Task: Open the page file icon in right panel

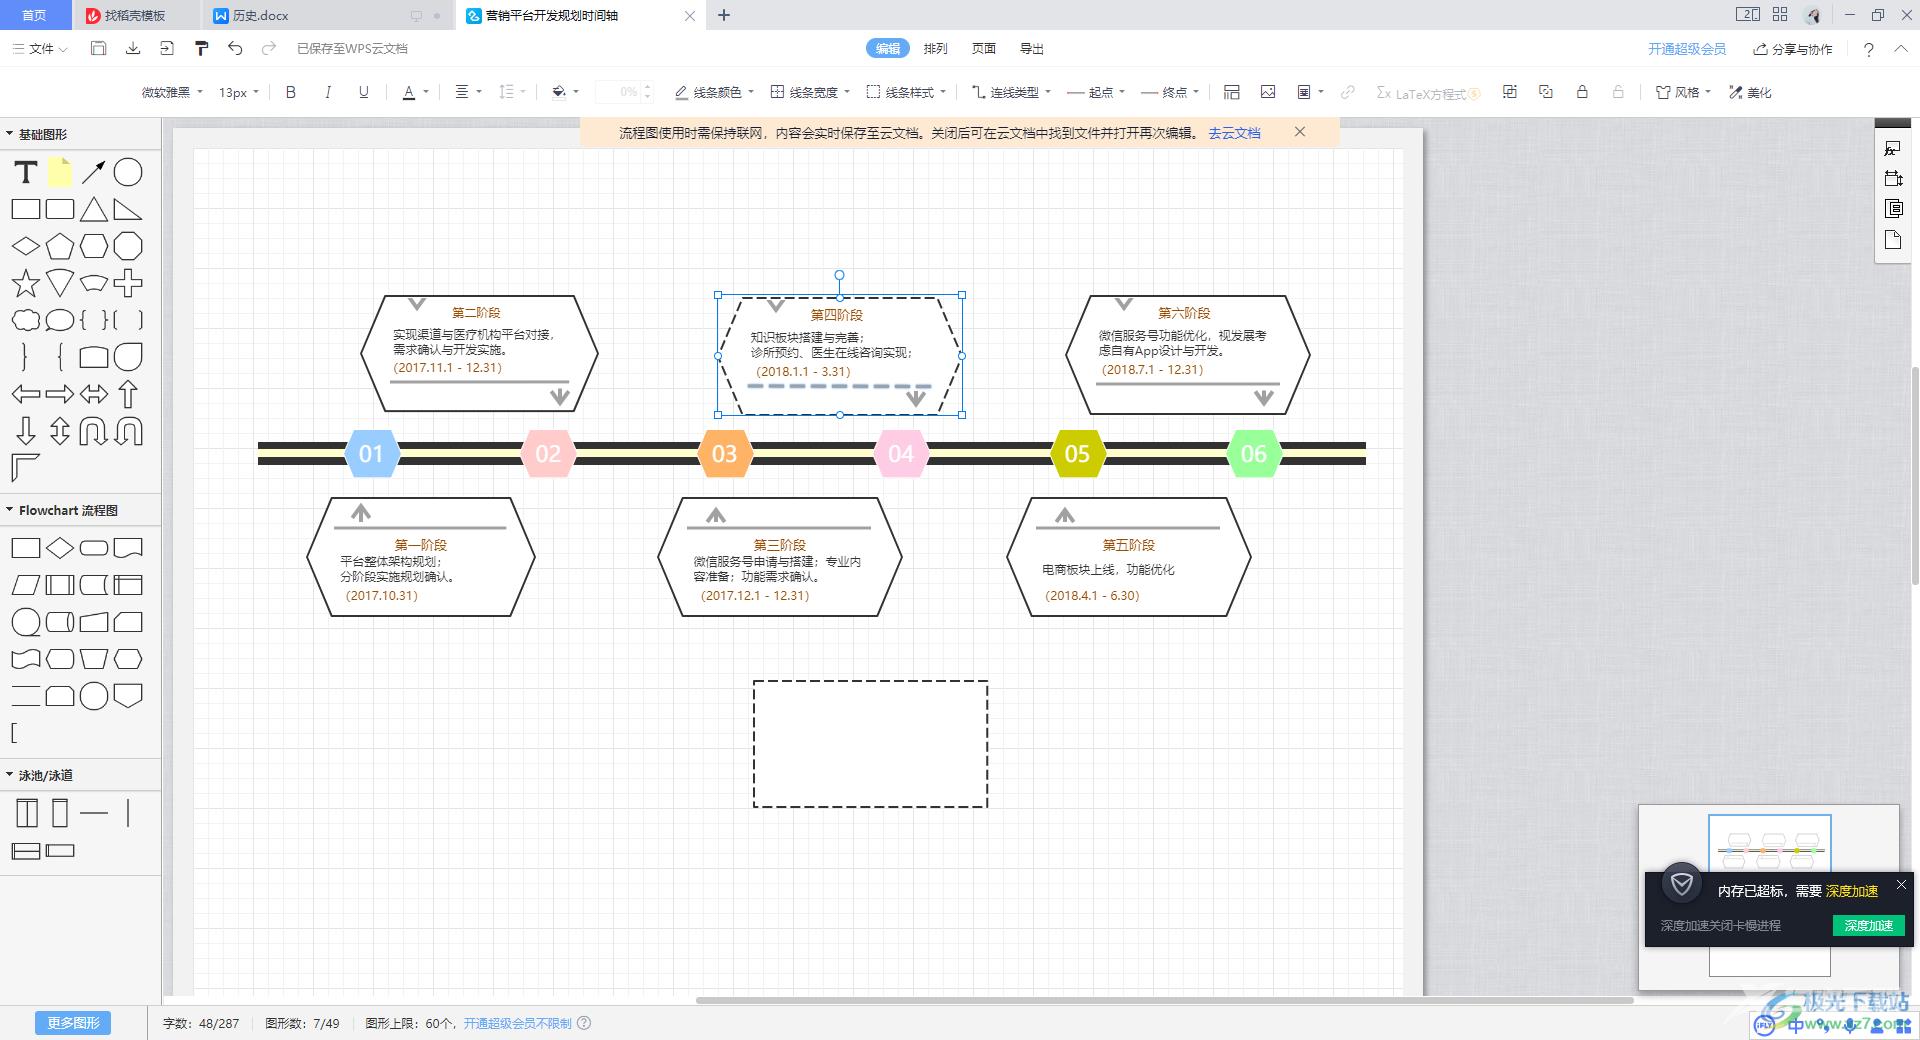Action: coord(1893,240)
